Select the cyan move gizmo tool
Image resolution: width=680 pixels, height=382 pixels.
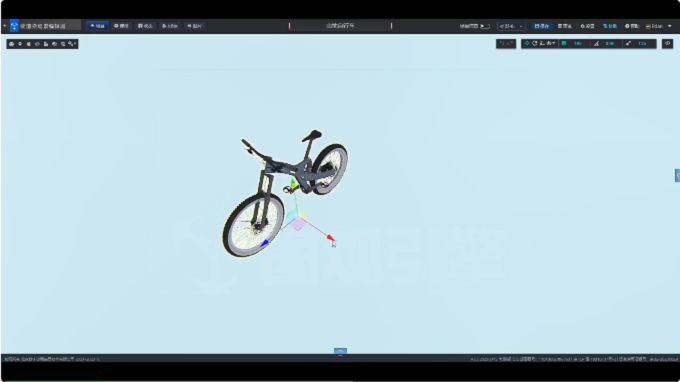point(527,43)
